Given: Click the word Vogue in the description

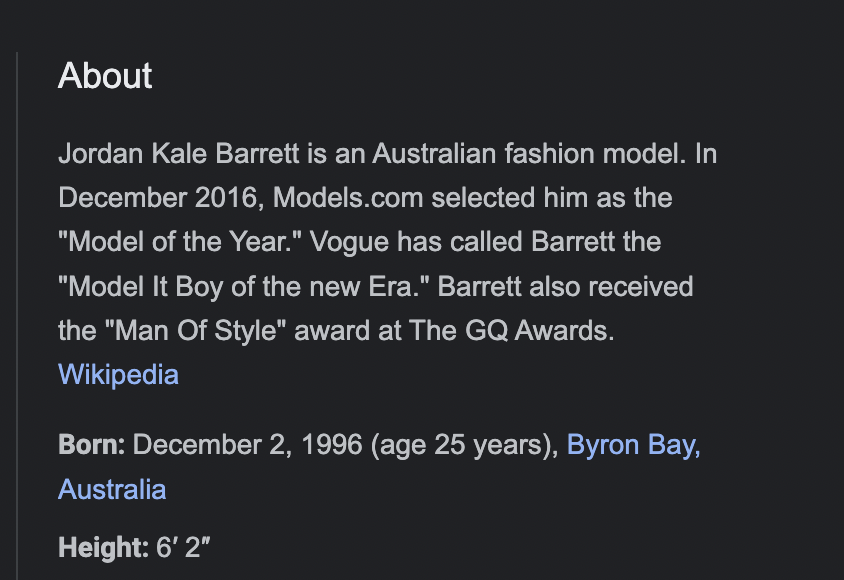Looking at the screenshot, I should tap(349, 243).
